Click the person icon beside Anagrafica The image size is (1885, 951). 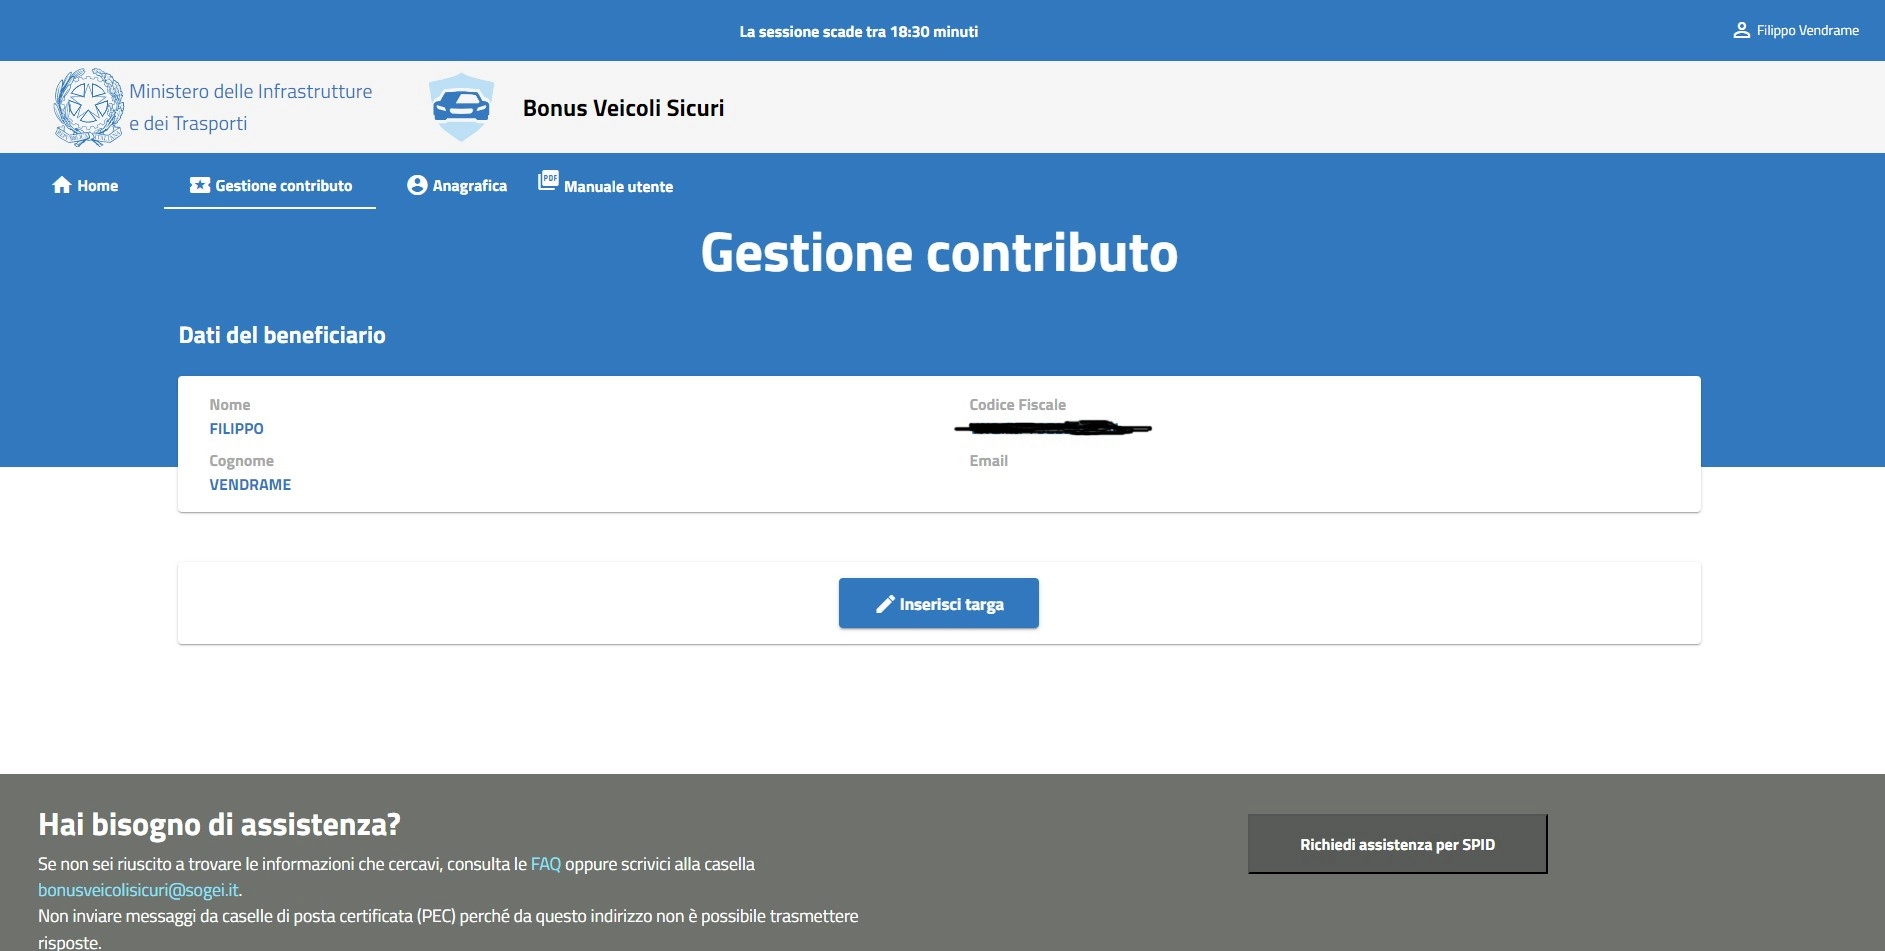(417, 185)
